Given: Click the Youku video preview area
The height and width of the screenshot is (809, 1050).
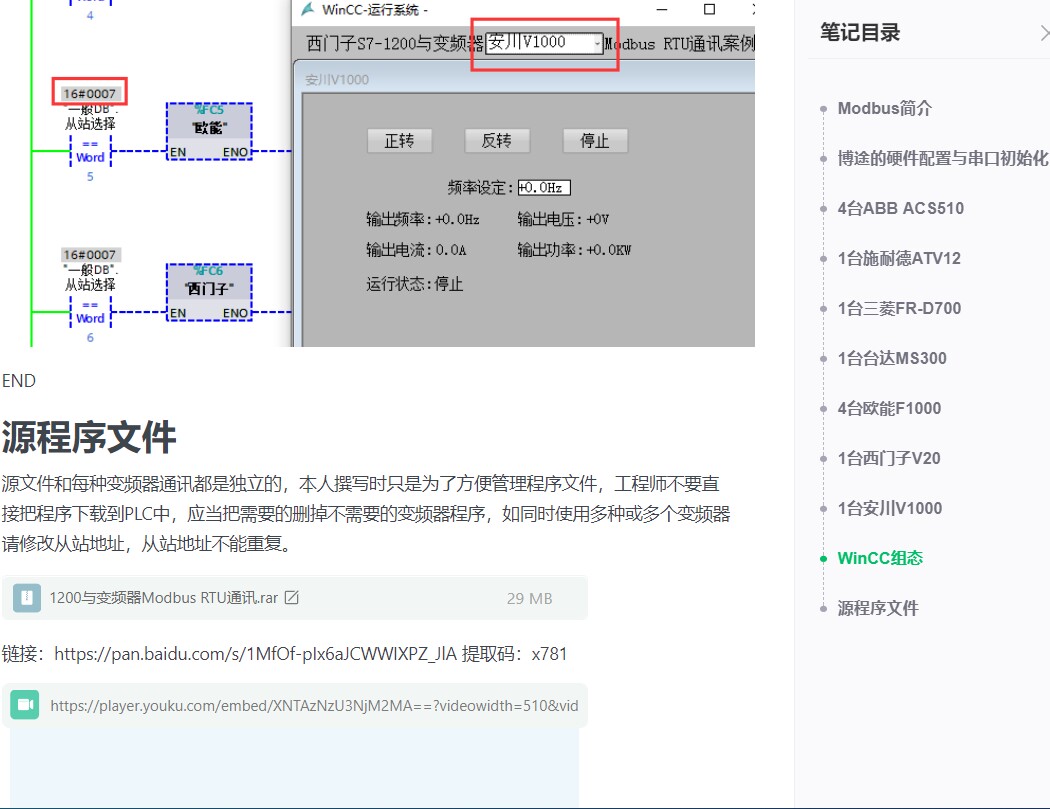Looking at the screenshot, I should pos(295,767).
